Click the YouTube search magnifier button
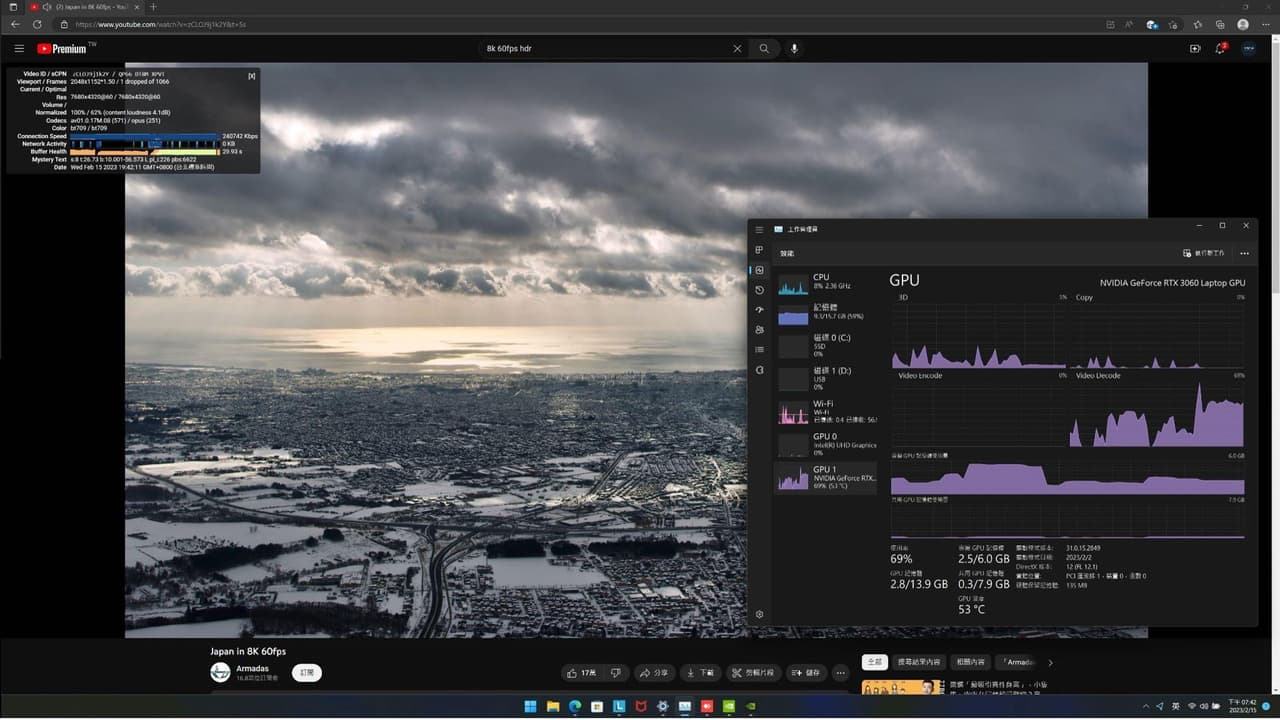This screenshot has width=1280, height=720. click(x=765, y=48)
